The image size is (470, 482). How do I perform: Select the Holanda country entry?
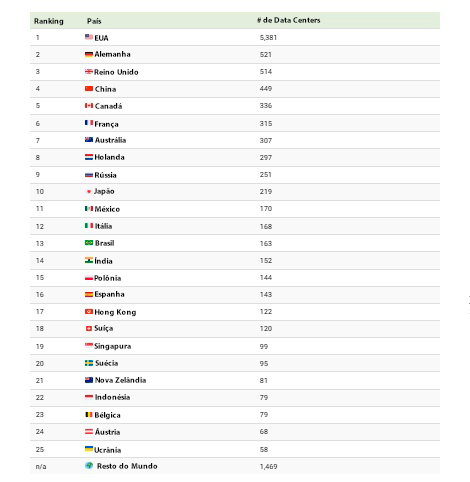coord(109,157)
